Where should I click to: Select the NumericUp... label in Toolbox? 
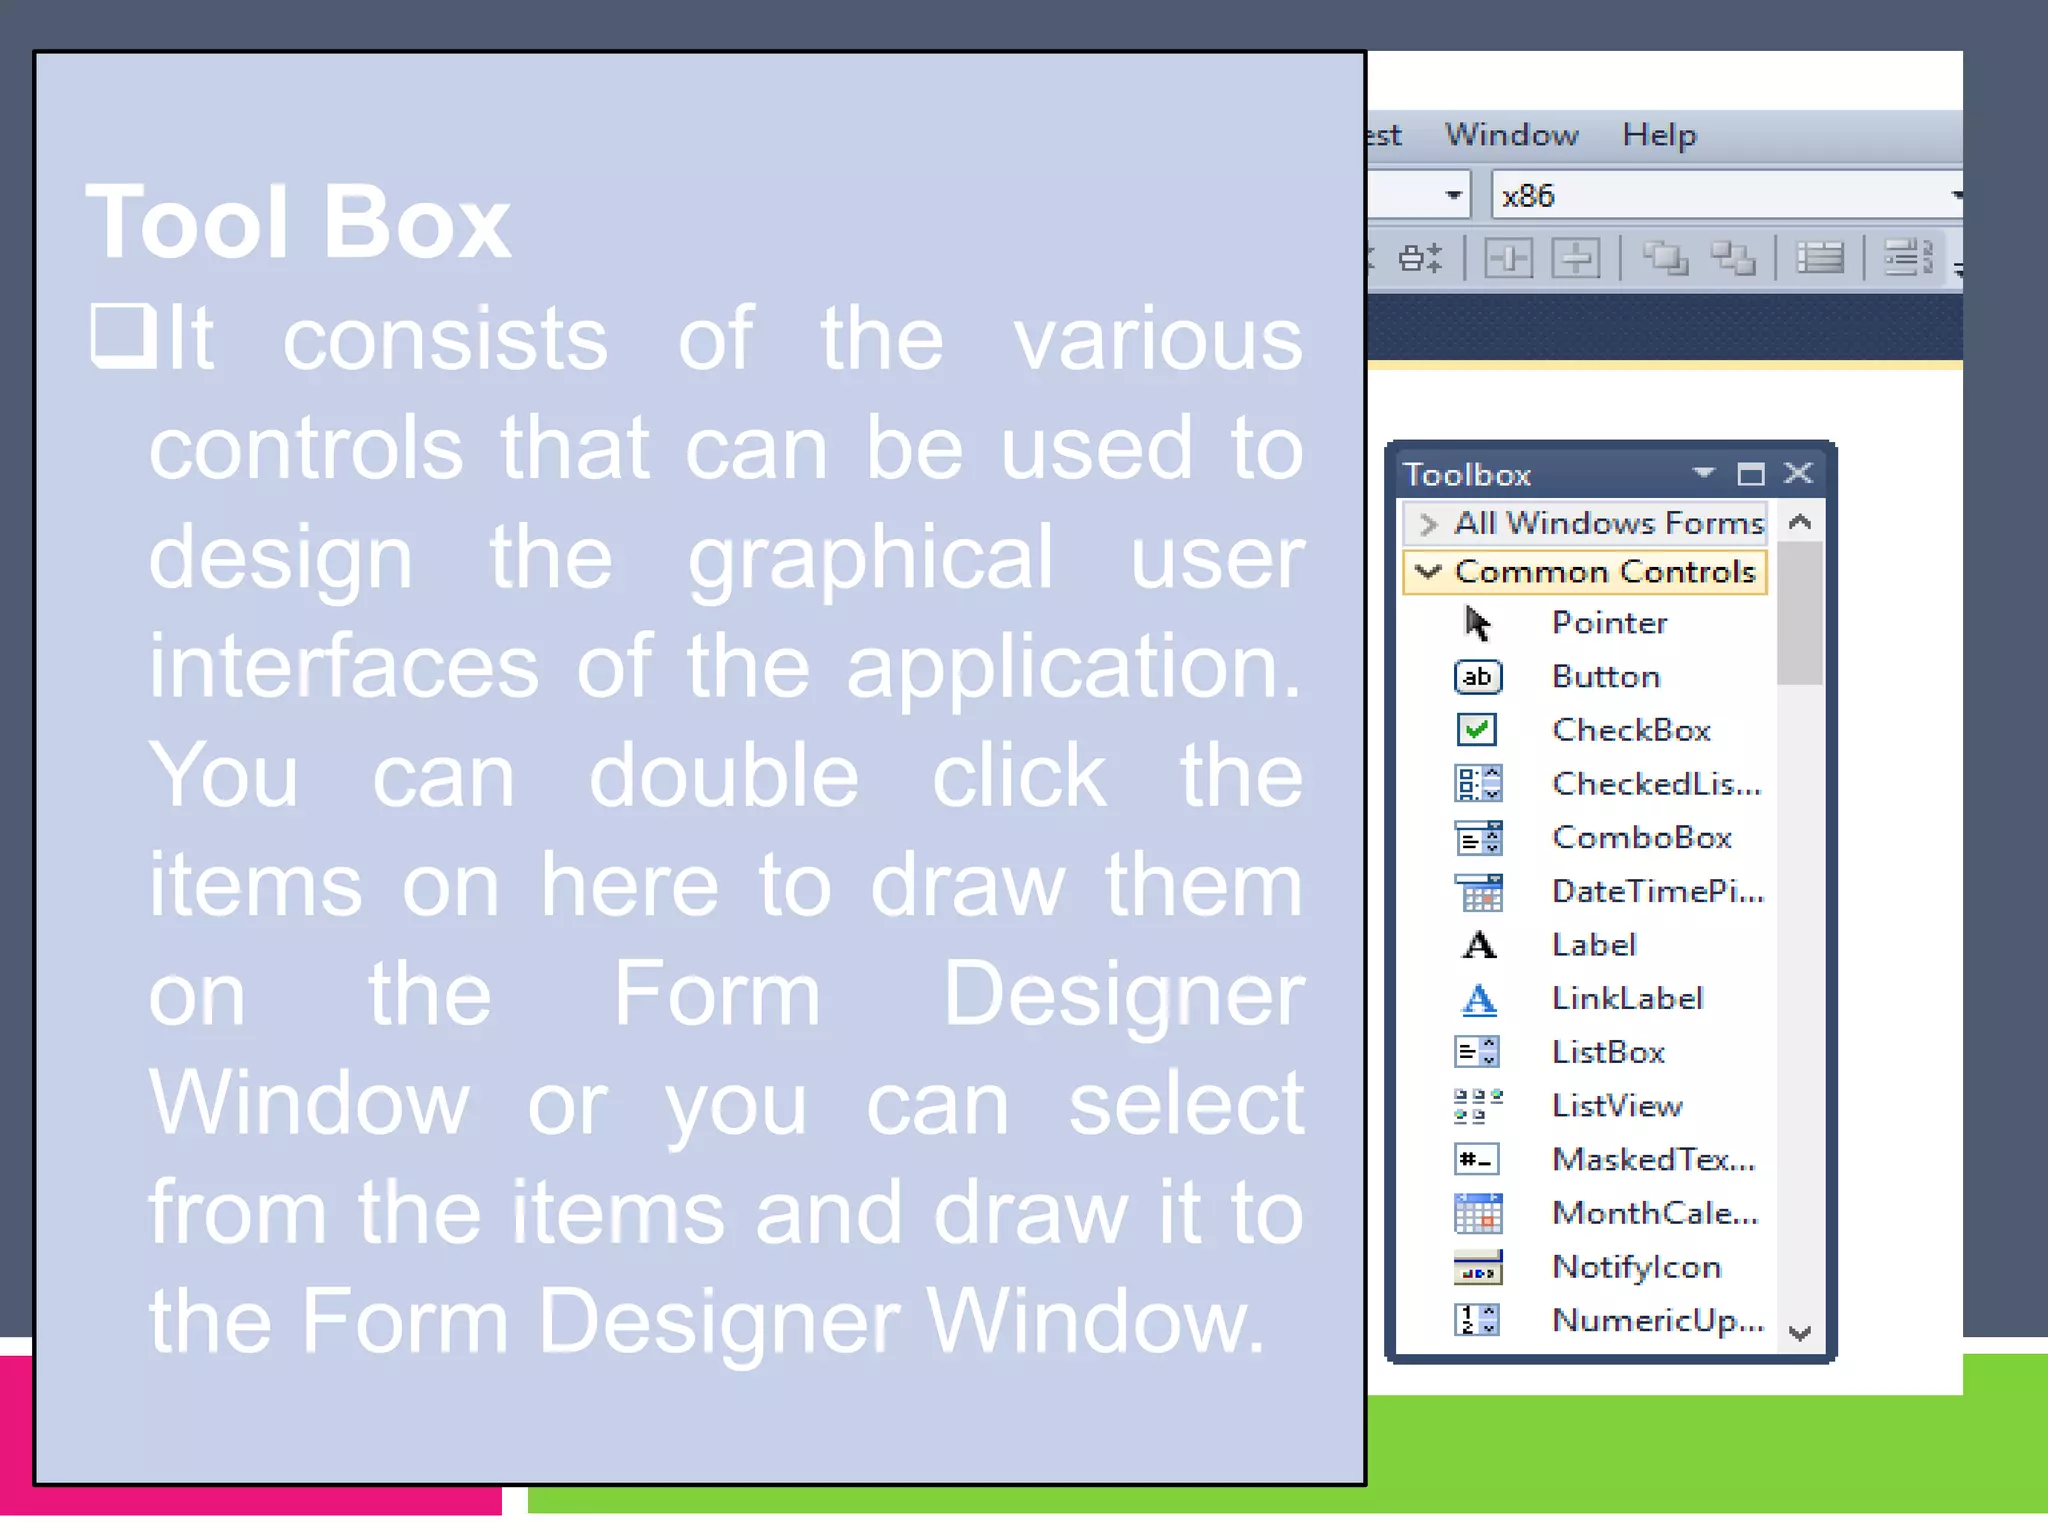point(1657,1321)
